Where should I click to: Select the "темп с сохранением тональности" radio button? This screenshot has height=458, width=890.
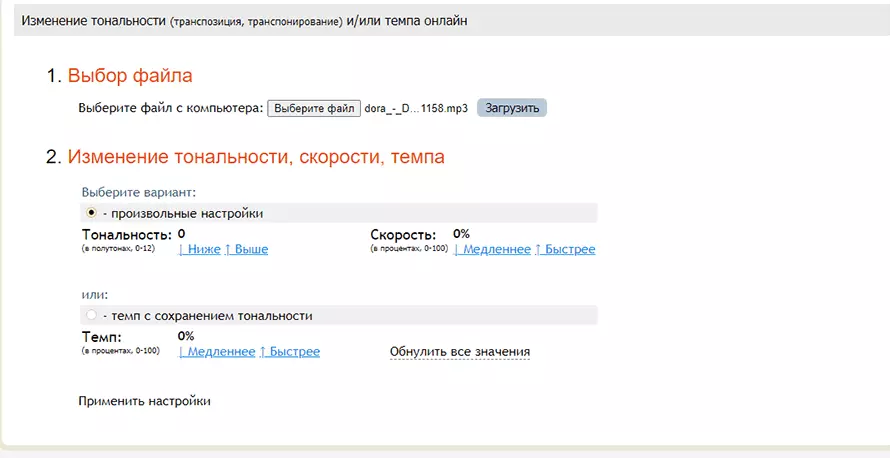point(92,315)
